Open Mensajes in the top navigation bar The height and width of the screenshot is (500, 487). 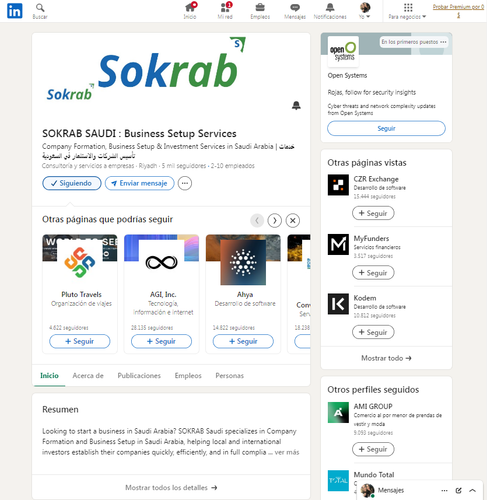click(x=295, y=11)
